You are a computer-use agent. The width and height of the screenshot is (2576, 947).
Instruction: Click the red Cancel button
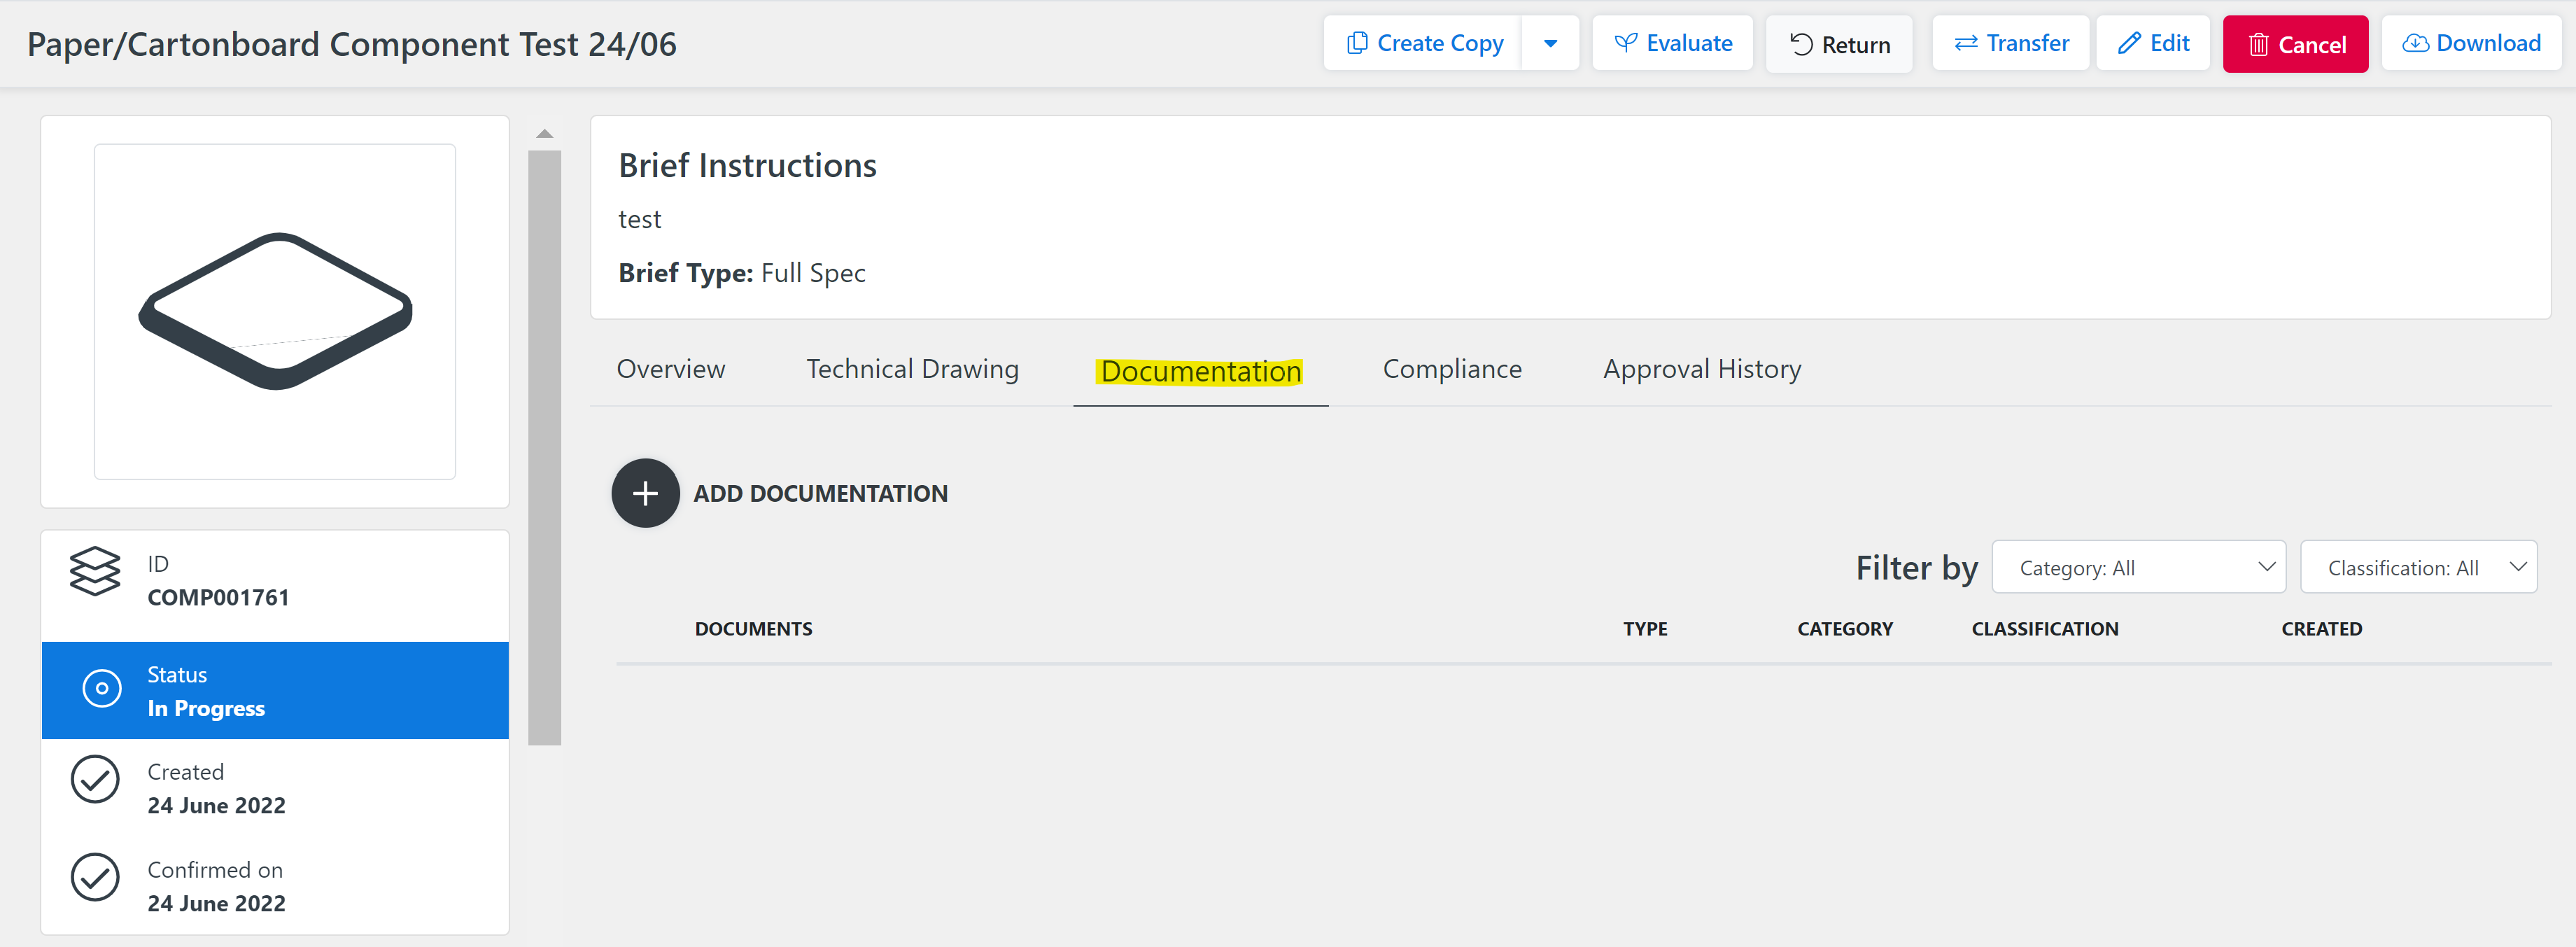coord(2295,45)
